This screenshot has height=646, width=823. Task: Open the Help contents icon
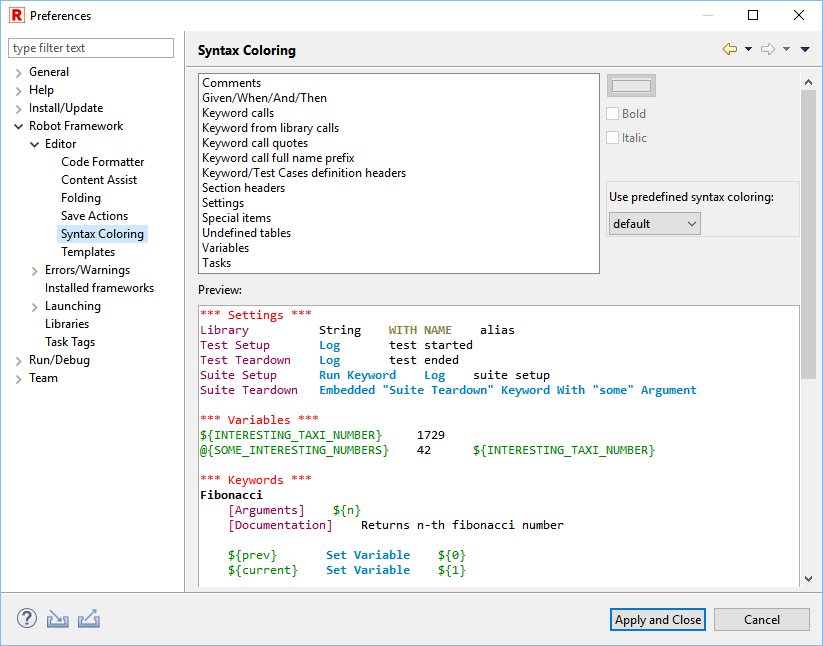(x=27, y=619)
